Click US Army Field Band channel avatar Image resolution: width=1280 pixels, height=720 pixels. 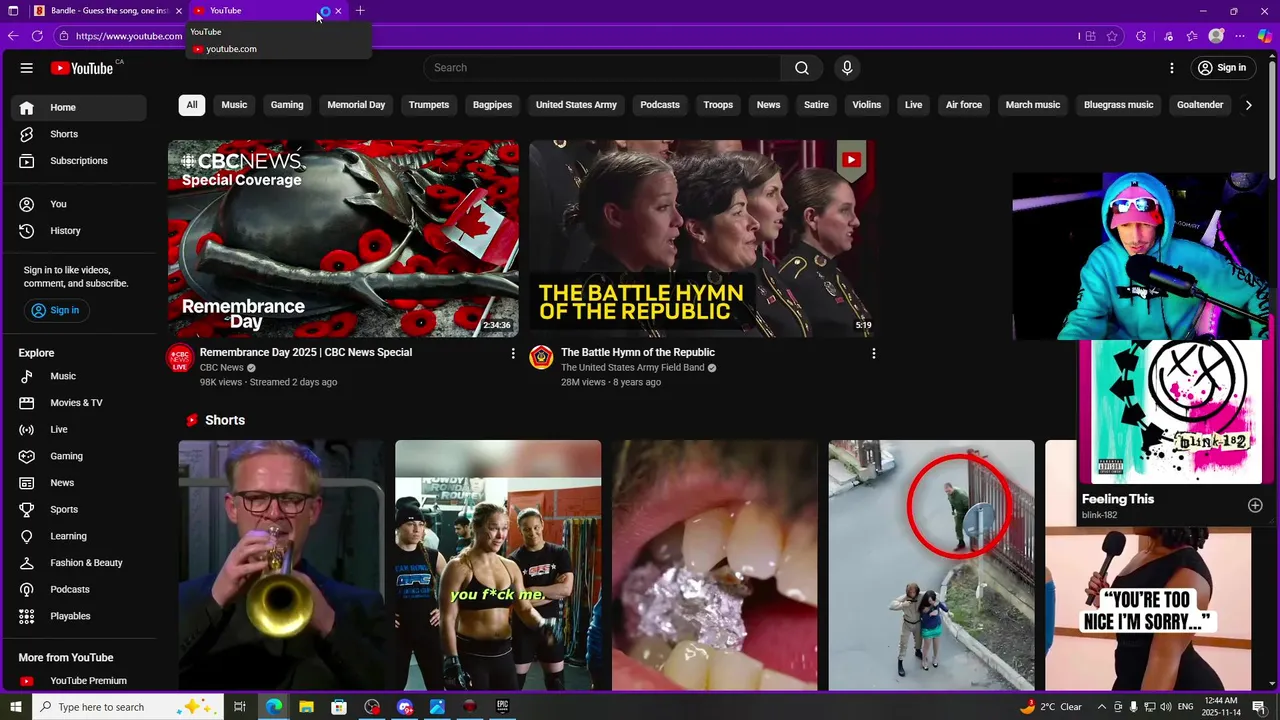click(x=541, y=358)
